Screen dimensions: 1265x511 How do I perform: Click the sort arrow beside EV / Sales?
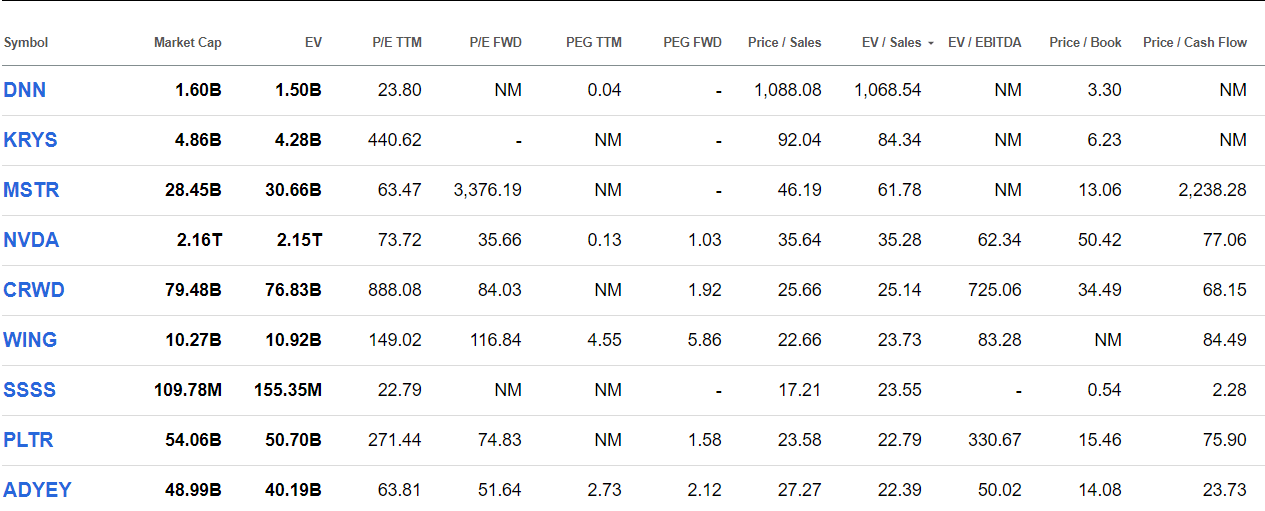click(931, 44)
